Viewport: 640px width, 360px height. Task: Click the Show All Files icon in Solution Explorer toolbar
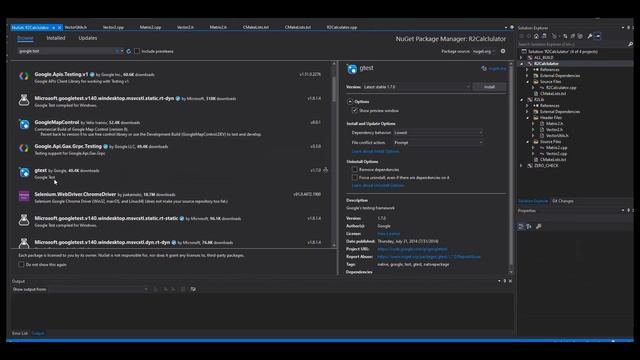(580, 36)
